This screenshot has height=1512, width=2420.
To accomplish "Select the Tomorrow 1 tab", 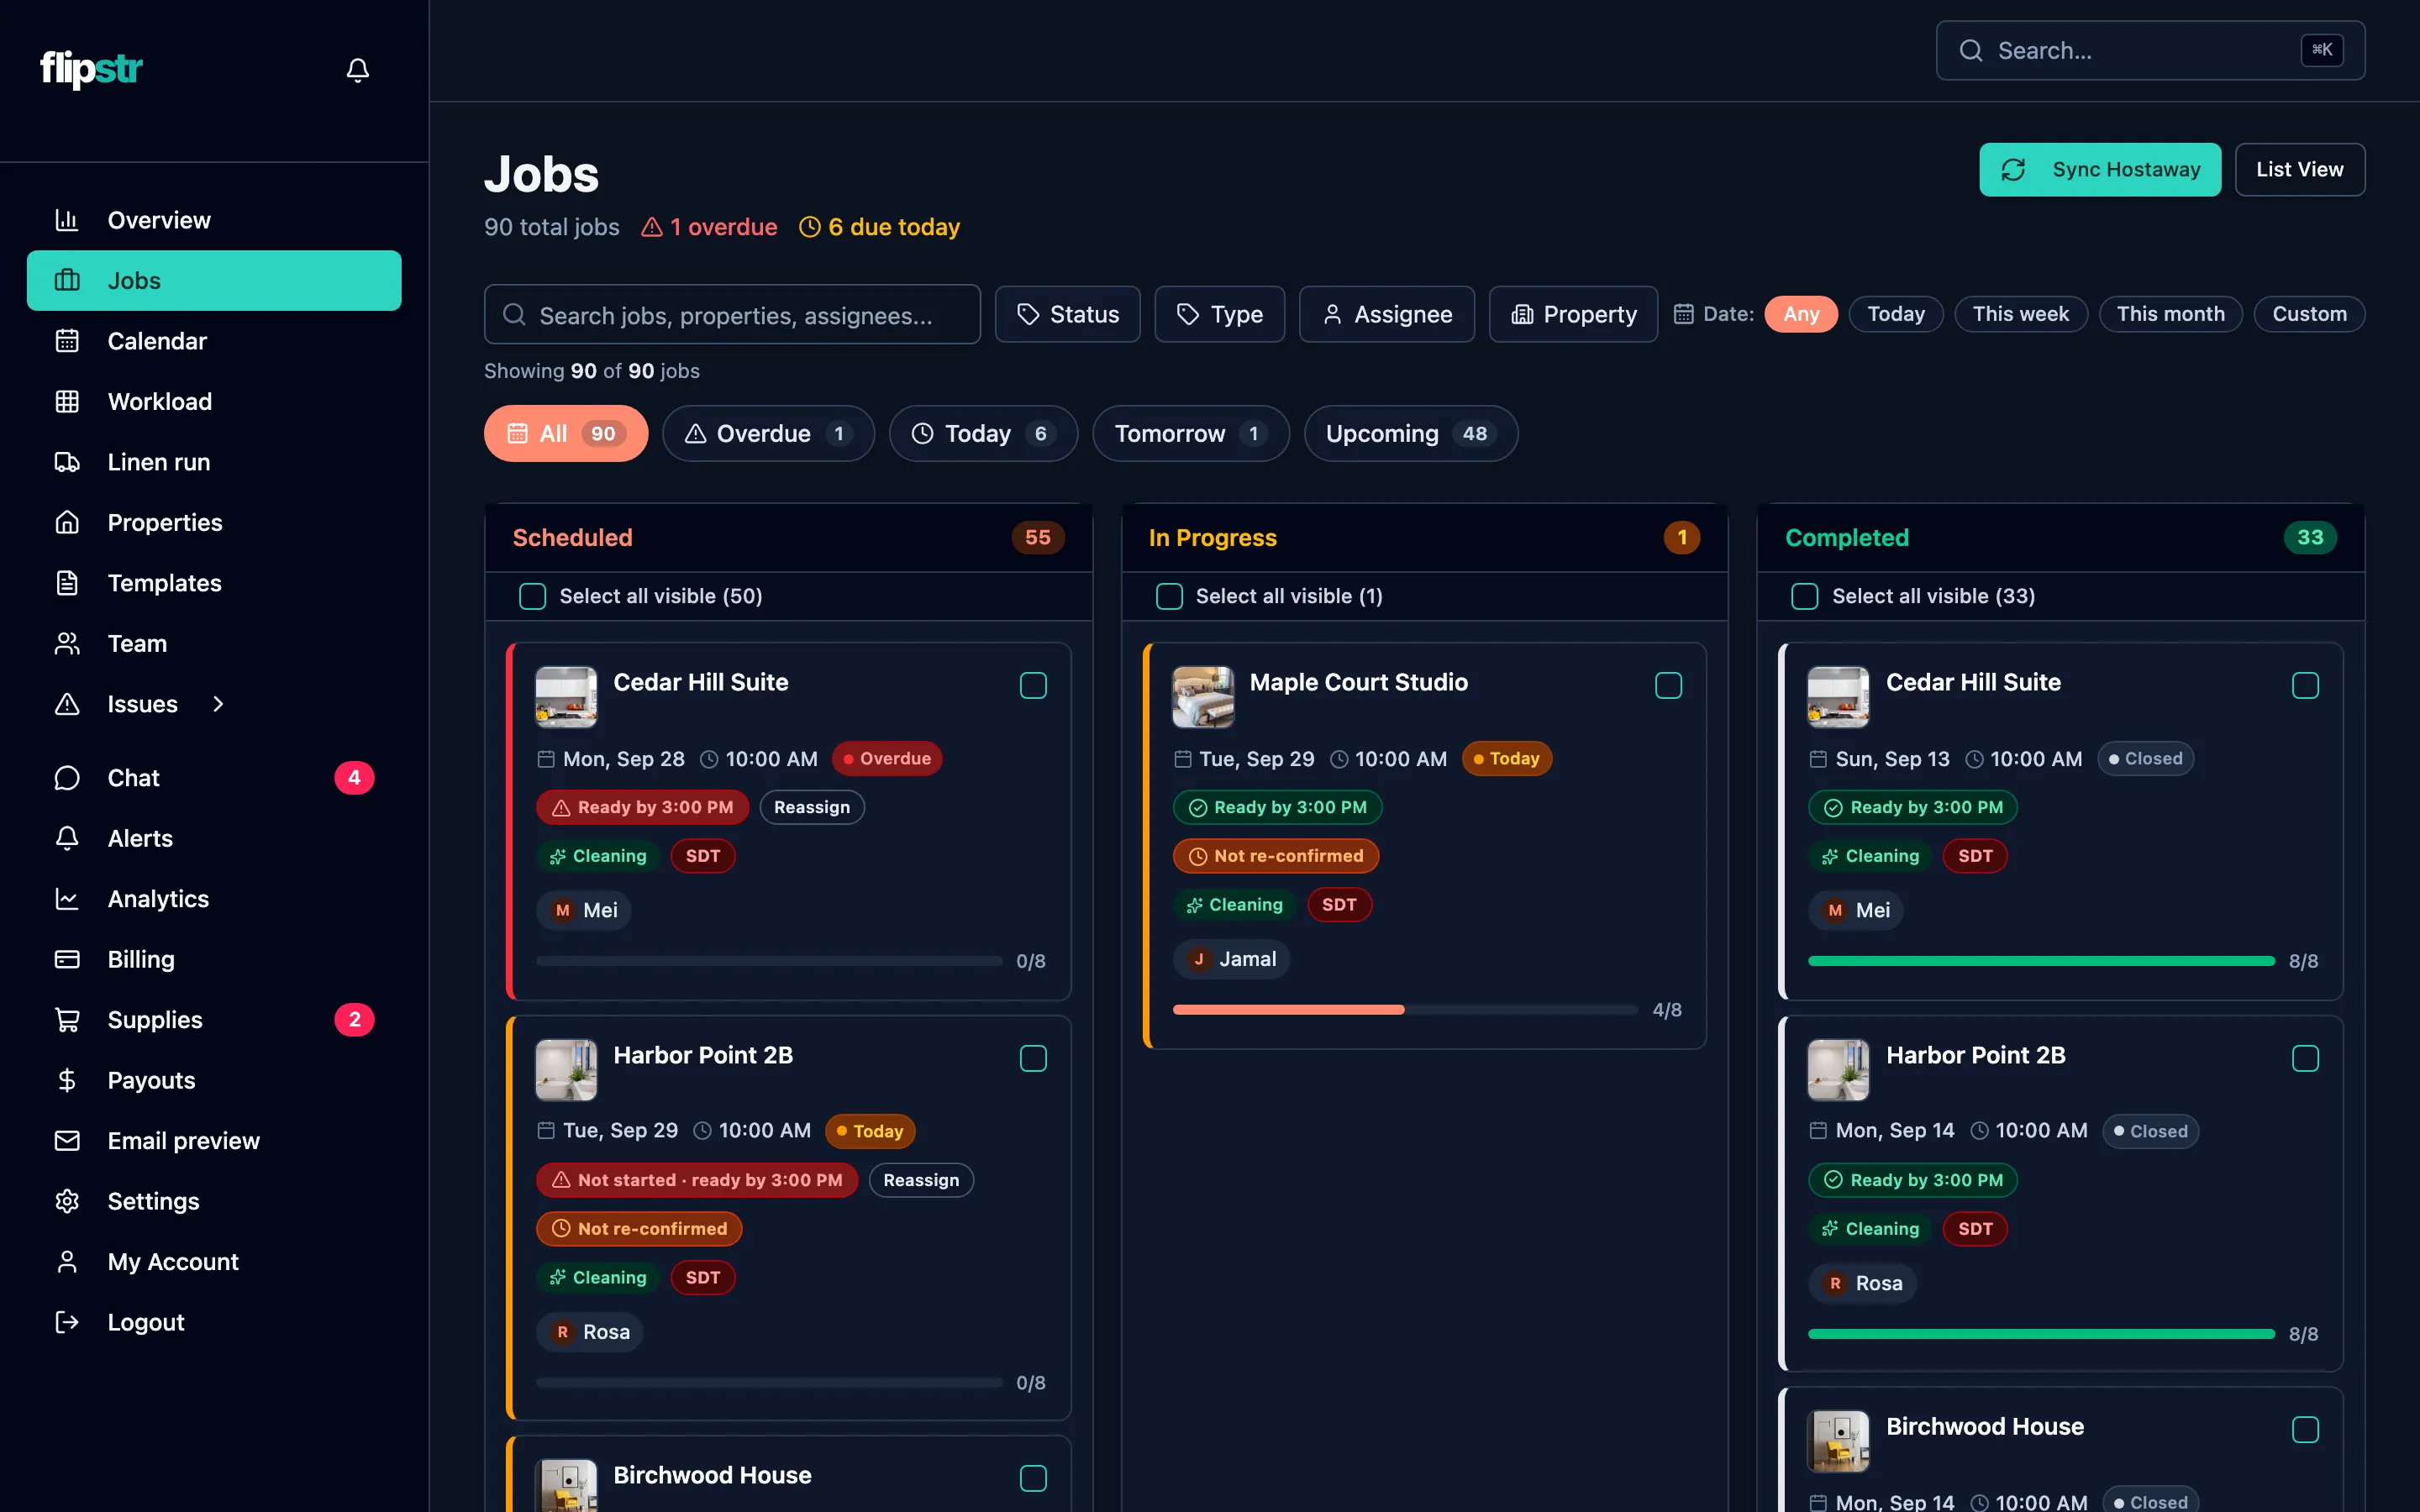I will (x=1191, y=433).
